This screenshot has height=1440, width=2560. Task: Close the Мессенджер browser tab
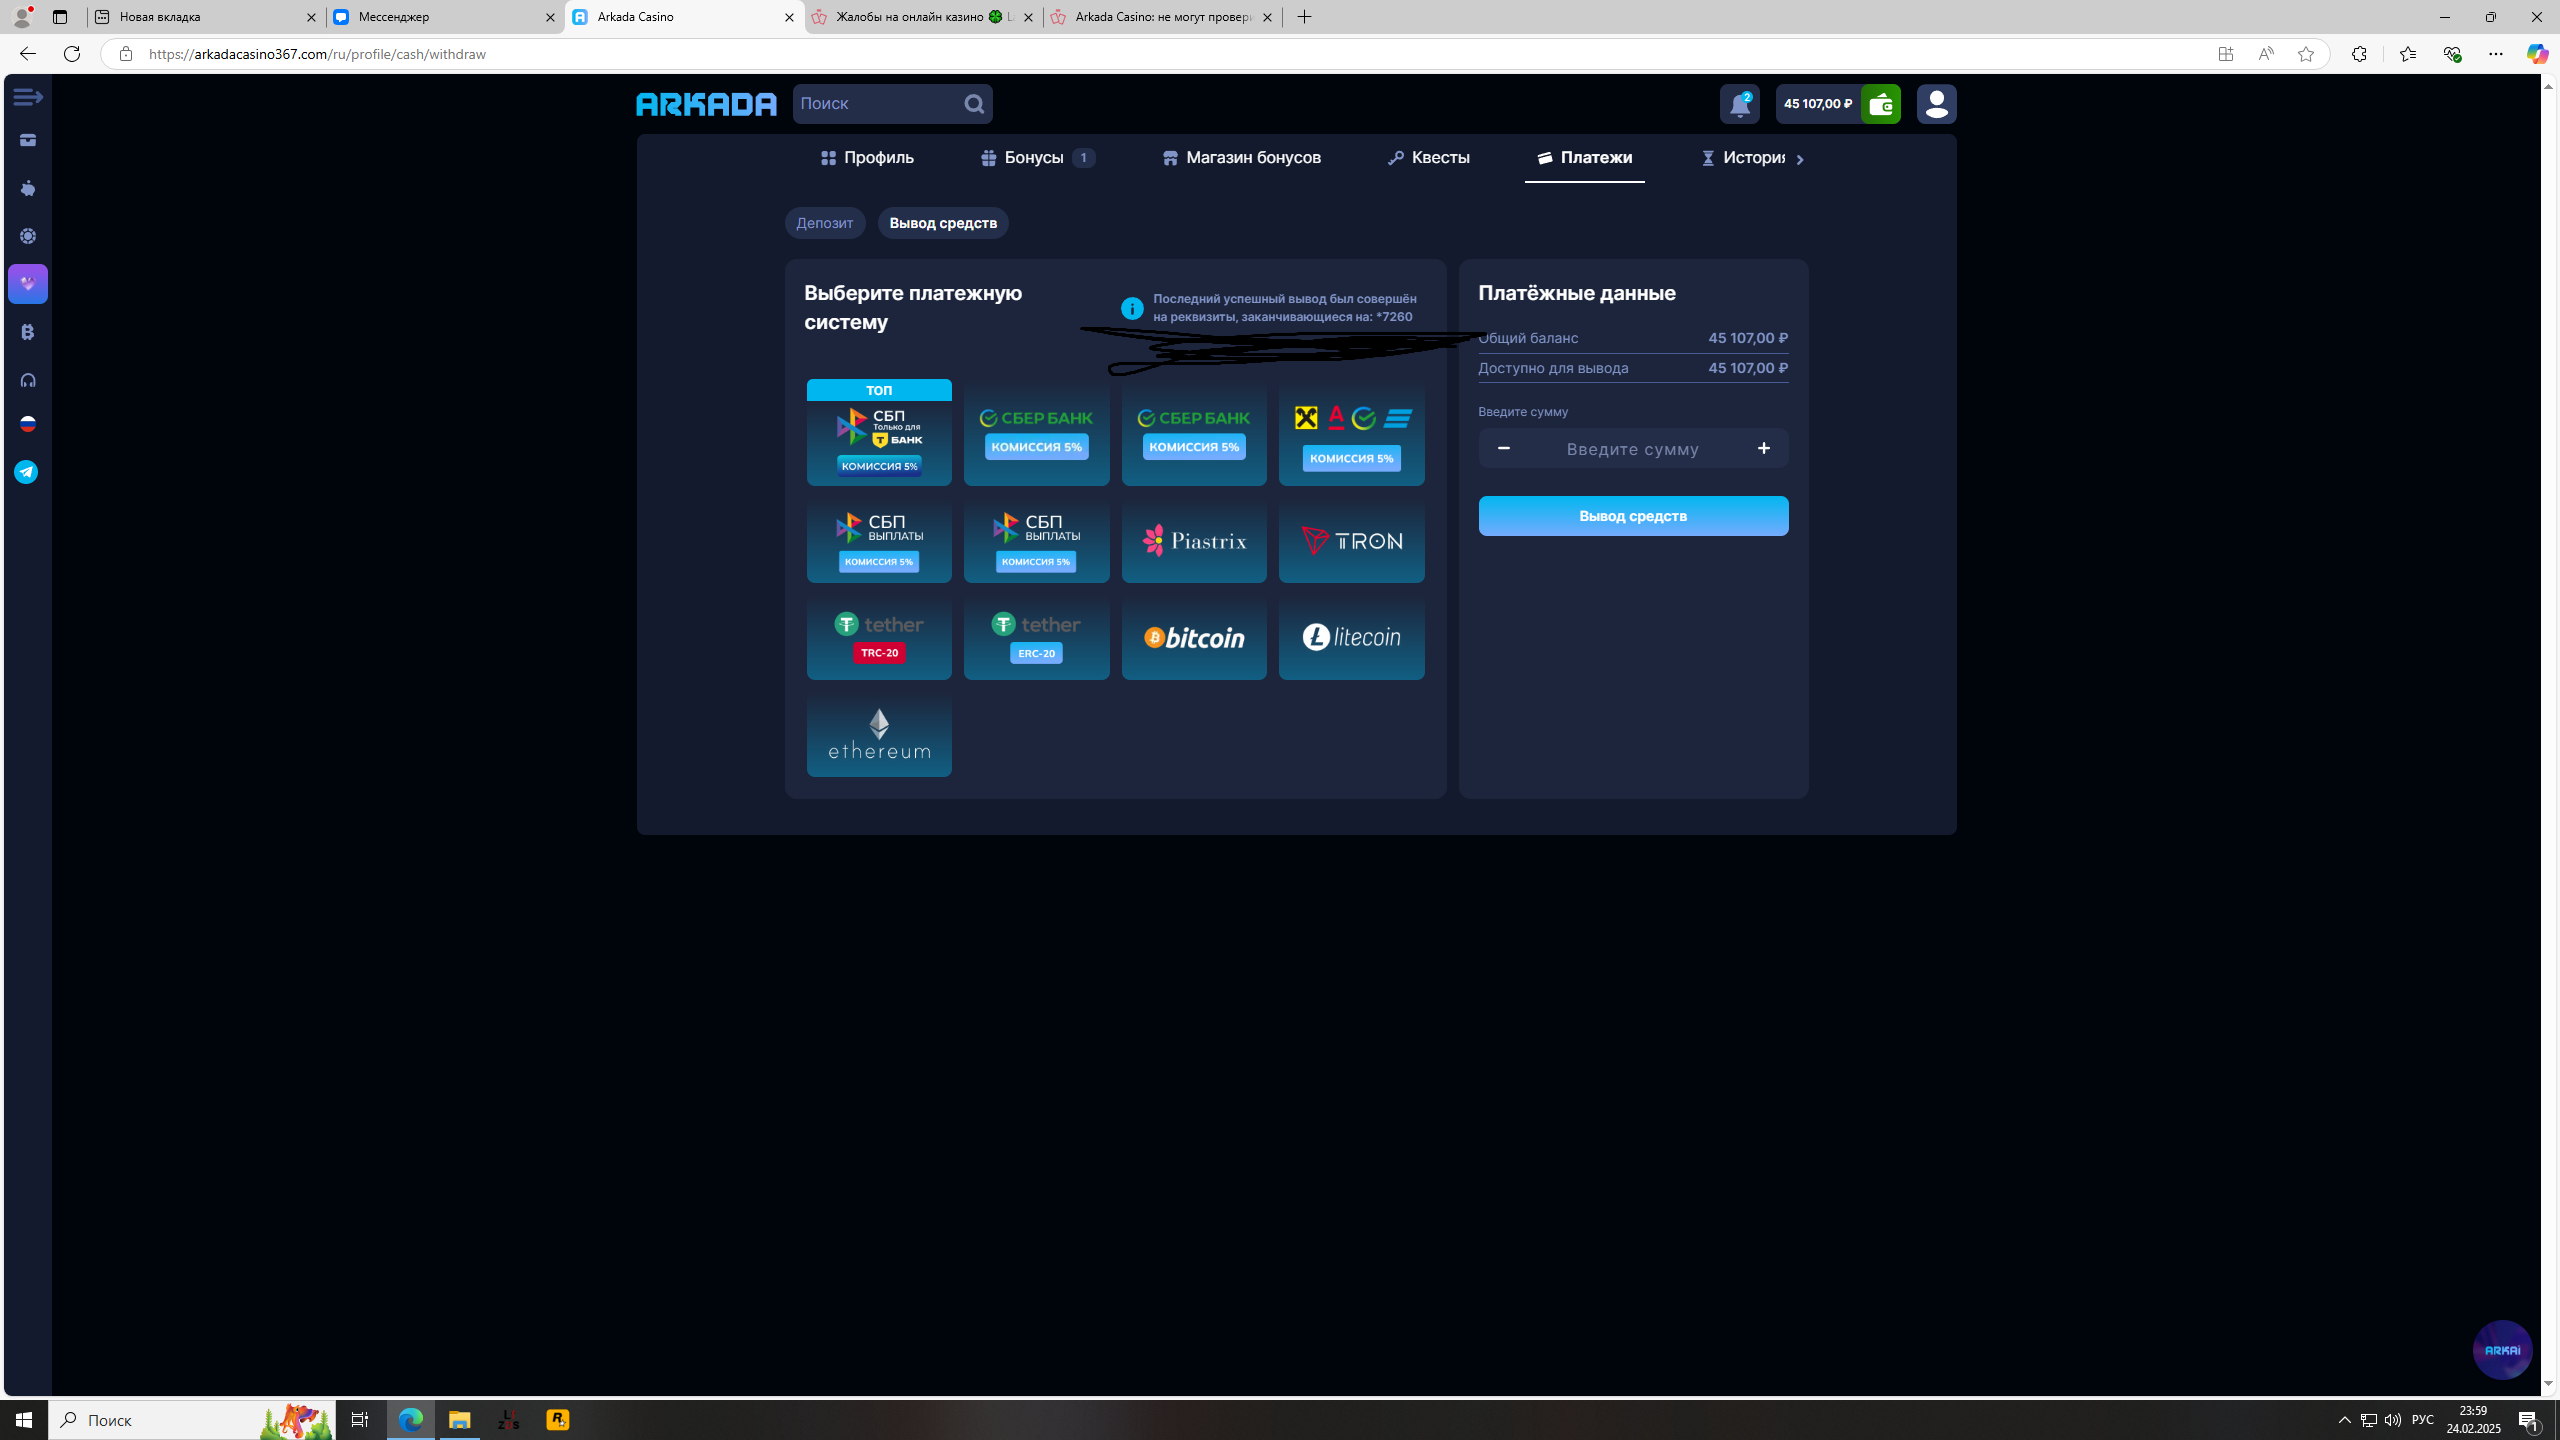[550, 17]
